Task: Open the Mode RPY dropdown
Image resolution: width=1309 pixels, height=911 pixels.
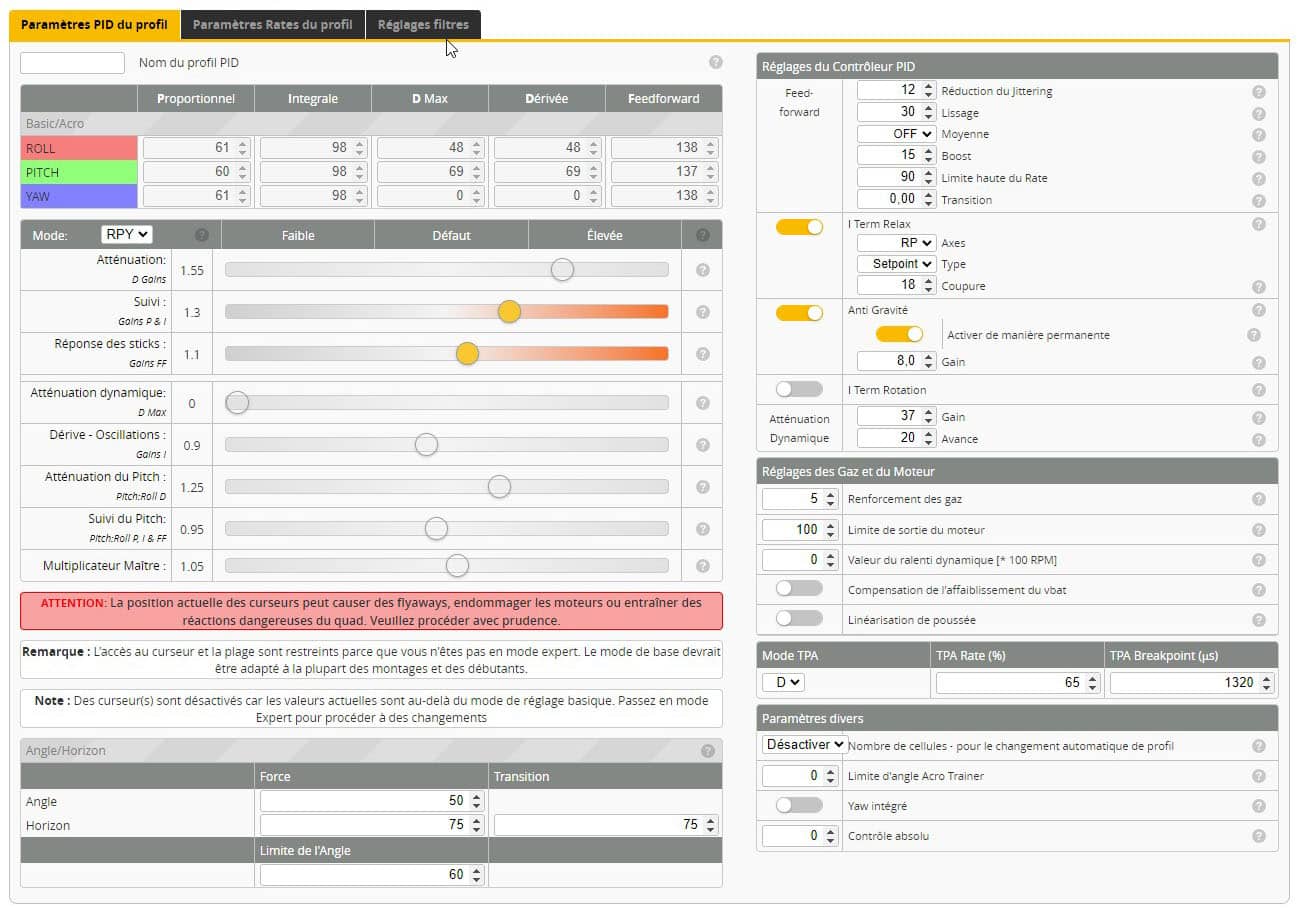Action: point(127,234)
